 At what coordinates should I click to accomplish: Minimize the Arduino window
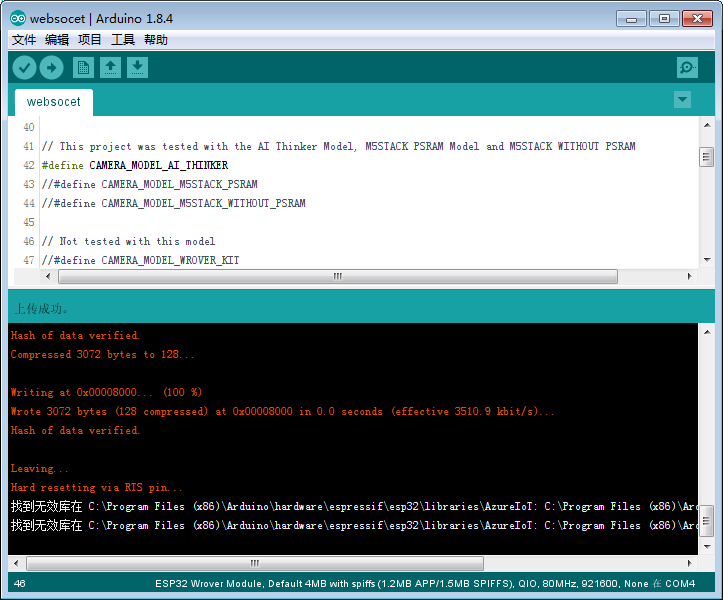pyautogui.click(x=631, y=19)
